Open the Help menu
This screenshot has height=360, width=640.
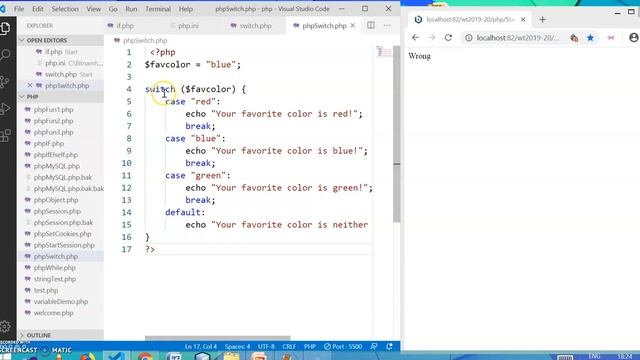pyautogui.click(x=186, y=9)
